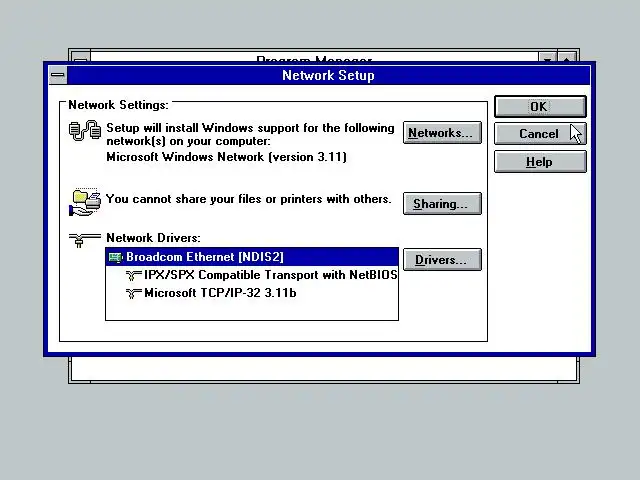Open the Networks... selection dialog
640x480 pixels.
(442, 133)
